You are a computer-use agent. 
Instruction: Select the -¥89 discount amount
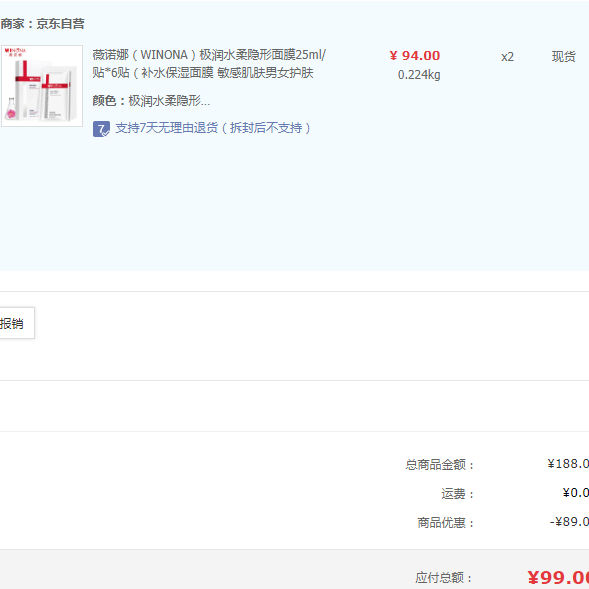tap(569, 522)
